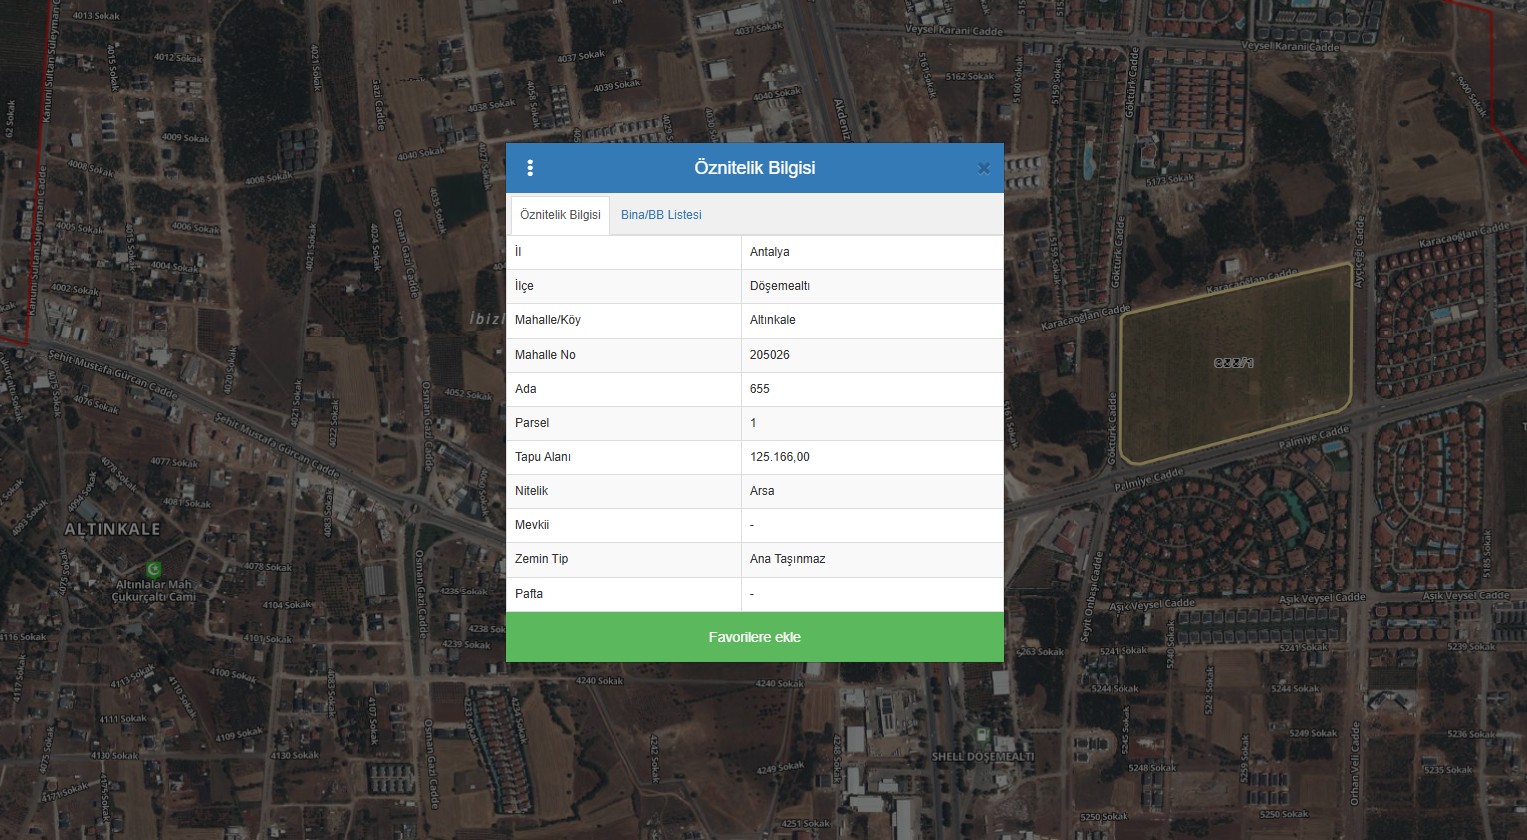Click the ALTINKALE neighborhood map label

coord(112,529)
